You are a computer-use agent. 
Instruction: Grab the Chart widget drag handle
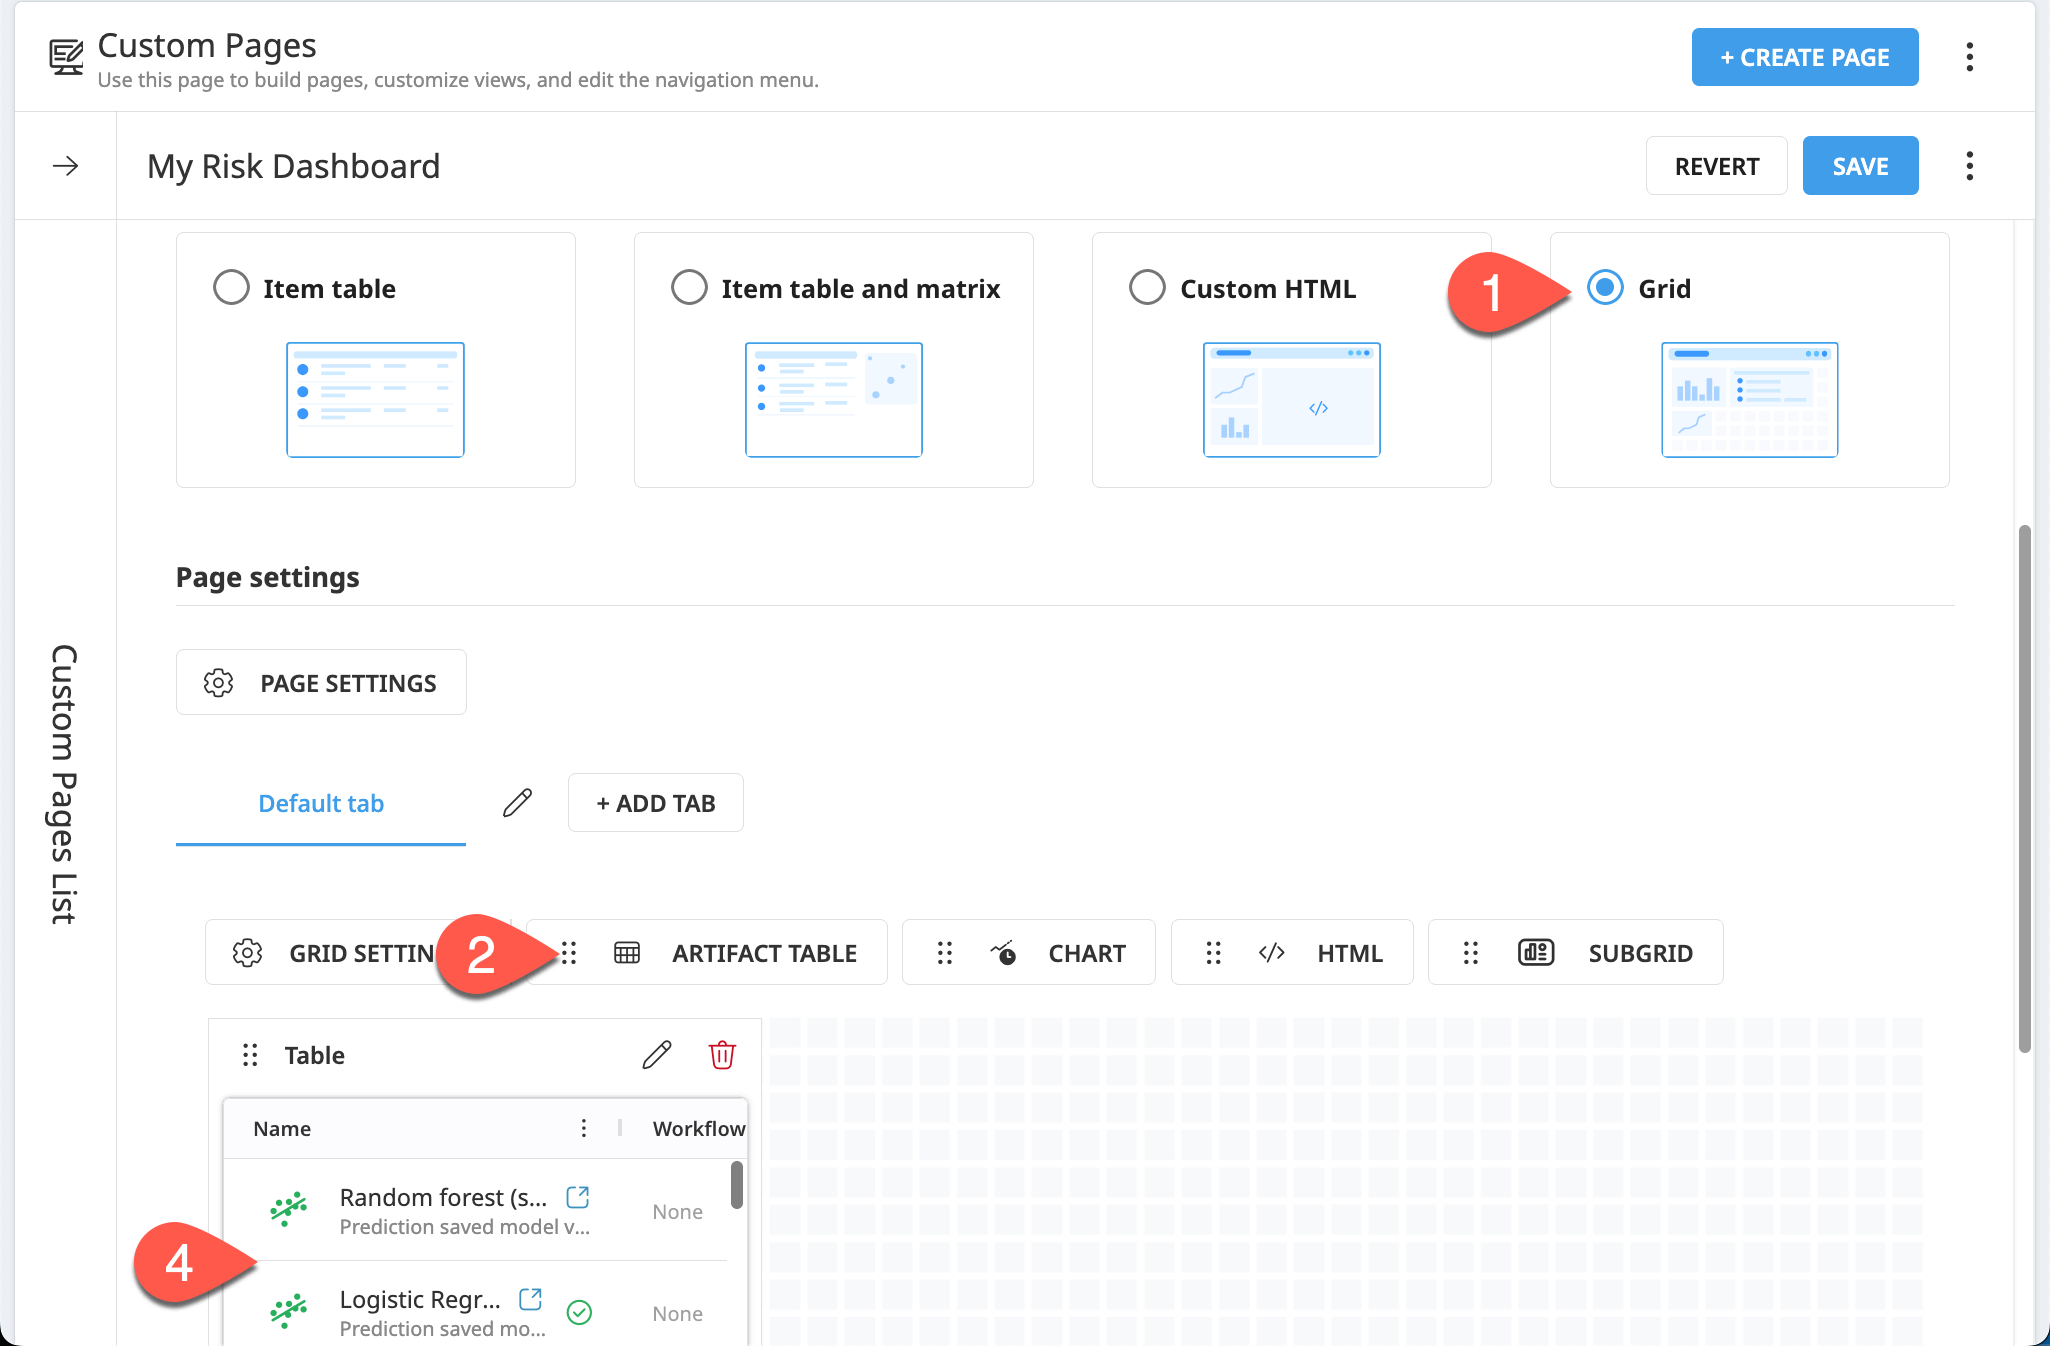pyautogui.click(x=945, y=953)
